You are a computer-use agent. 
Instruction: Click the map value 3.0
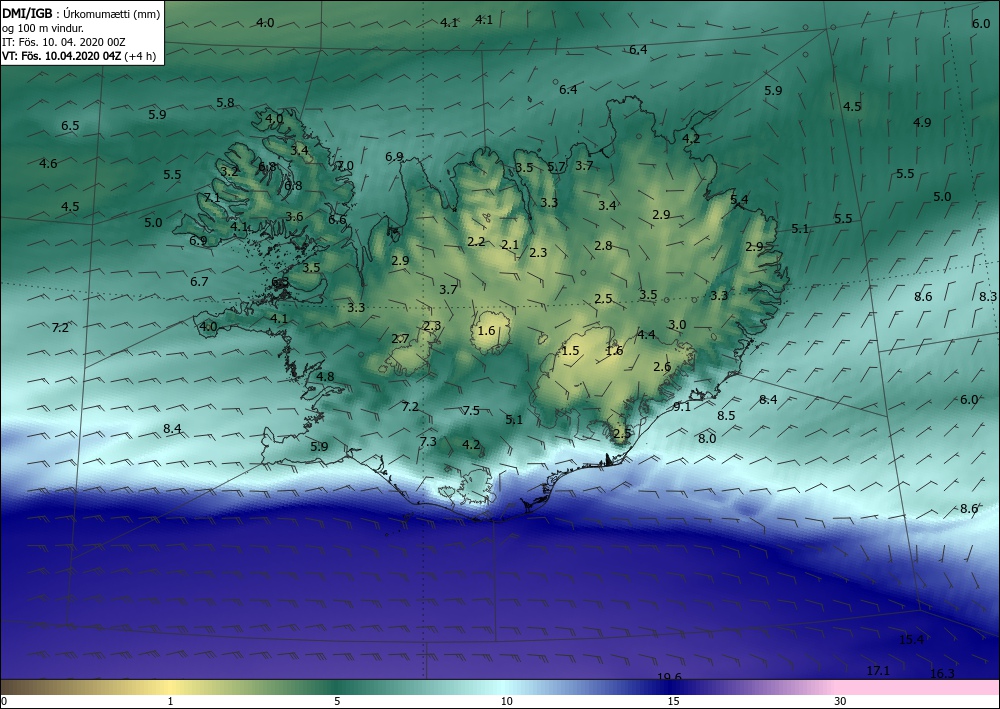[677, 325]
